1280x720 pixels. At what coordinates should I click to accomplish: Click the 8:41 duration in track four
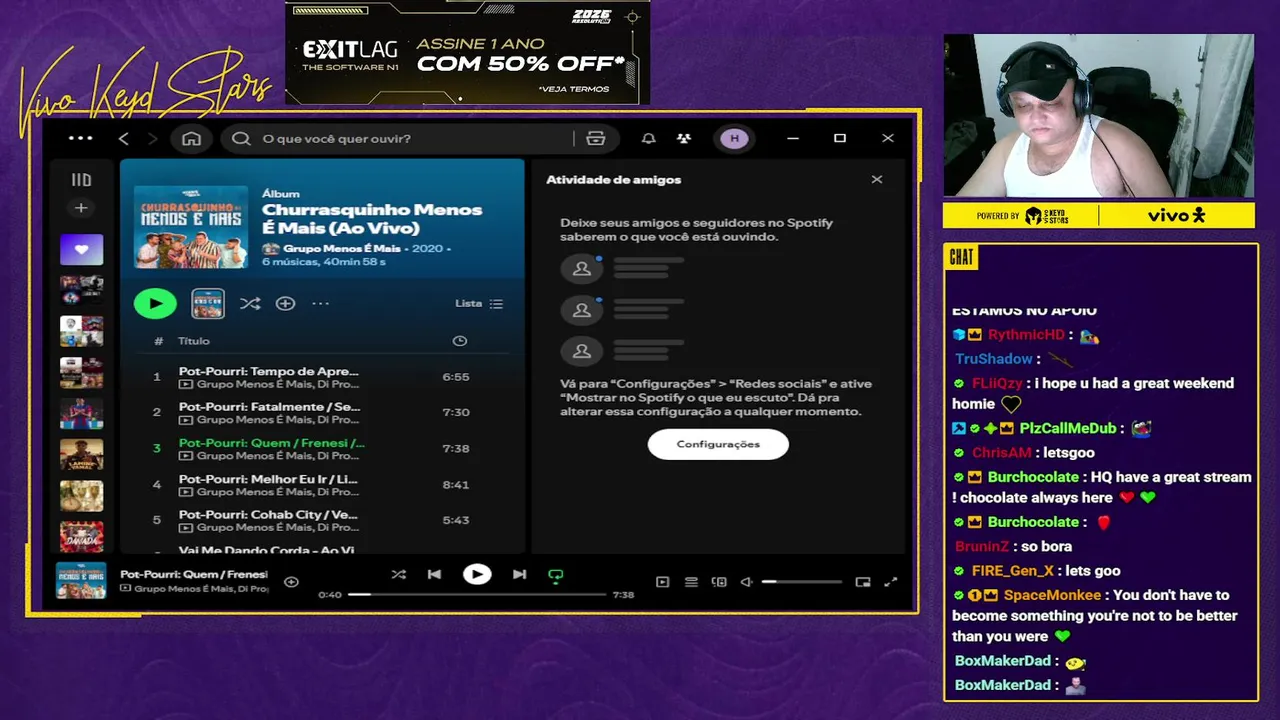click(x=456, y=485)
